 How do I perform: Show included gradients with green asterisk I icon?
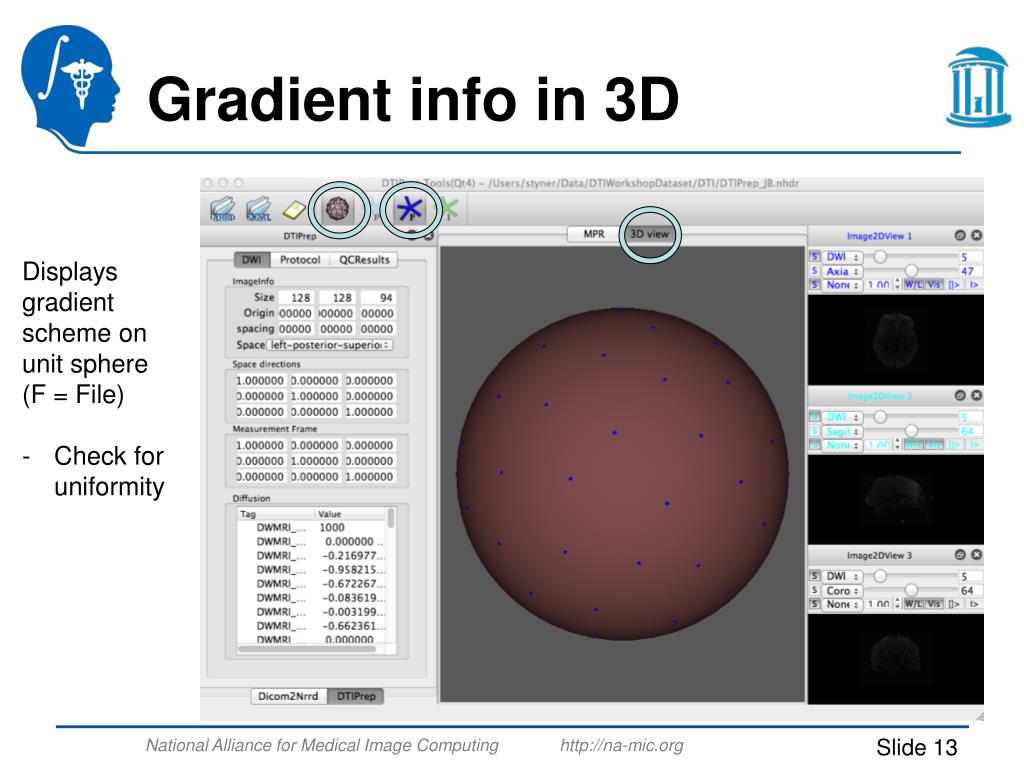(x=450, y=209)
